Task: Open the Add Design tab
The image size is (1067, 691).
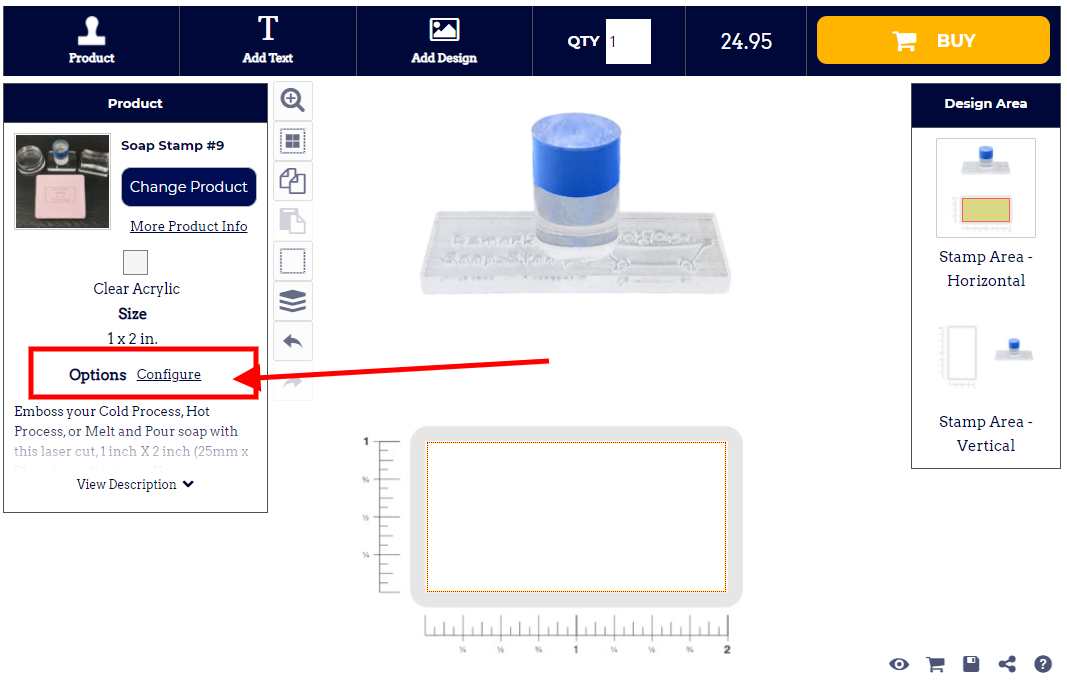Action: click(x=444, y=41)
